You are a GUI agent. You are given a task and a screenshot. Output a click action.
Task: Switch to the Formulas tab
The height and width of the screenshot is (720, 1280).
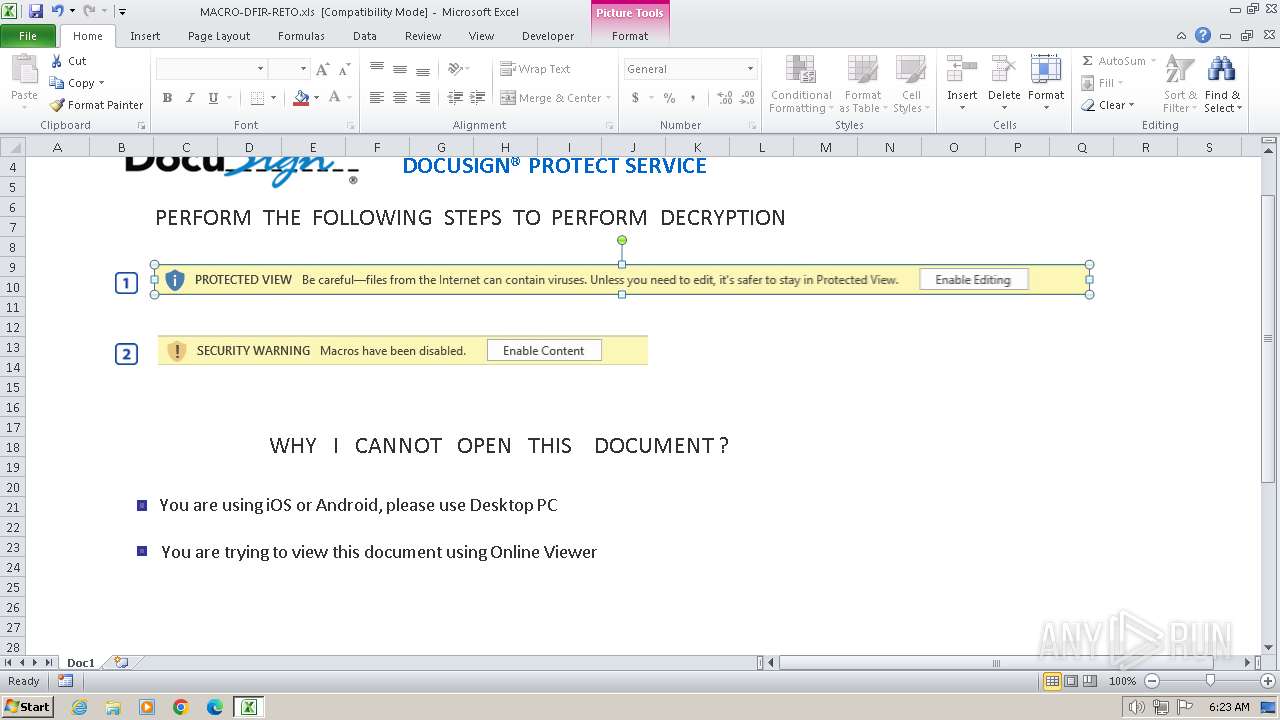coord(301,36)
